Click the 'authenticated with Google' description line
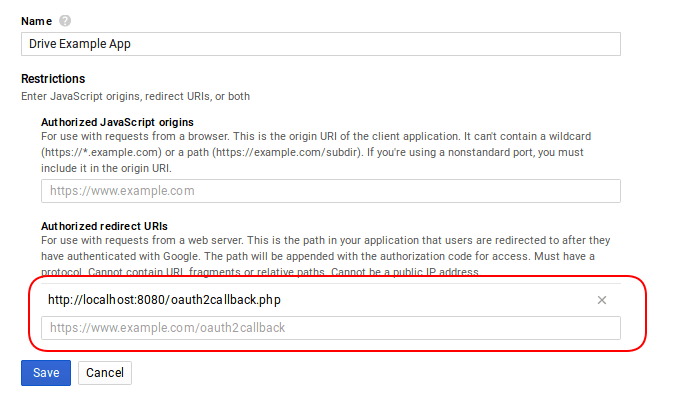This screenshot has height=397, width=690. point(318,256)
